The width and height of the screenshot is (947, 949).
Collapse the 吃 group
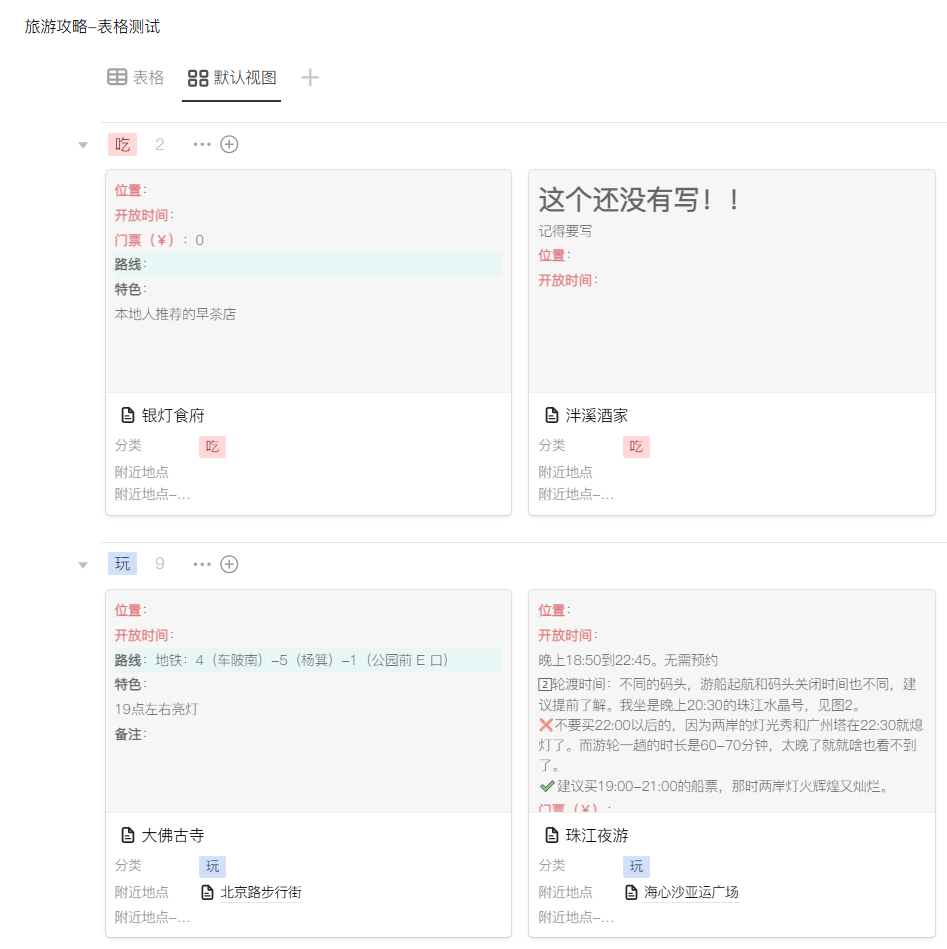(x=84, y=145)
